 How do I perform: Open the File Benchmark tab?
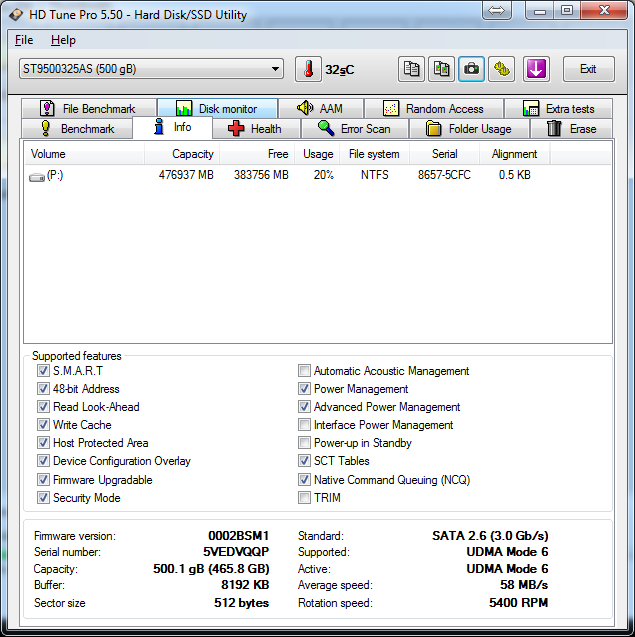89,108
